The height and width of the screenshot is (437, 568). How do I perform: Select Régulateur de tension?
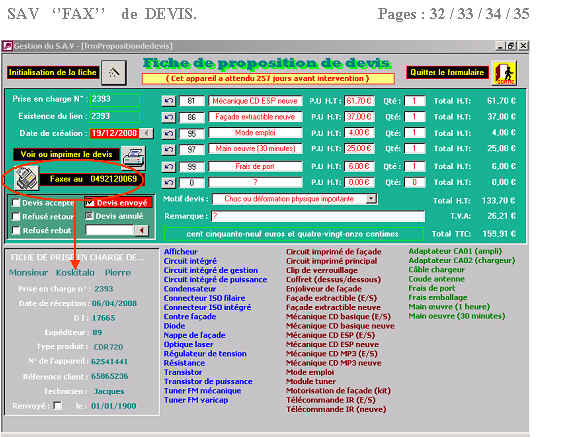click(205, 354)
